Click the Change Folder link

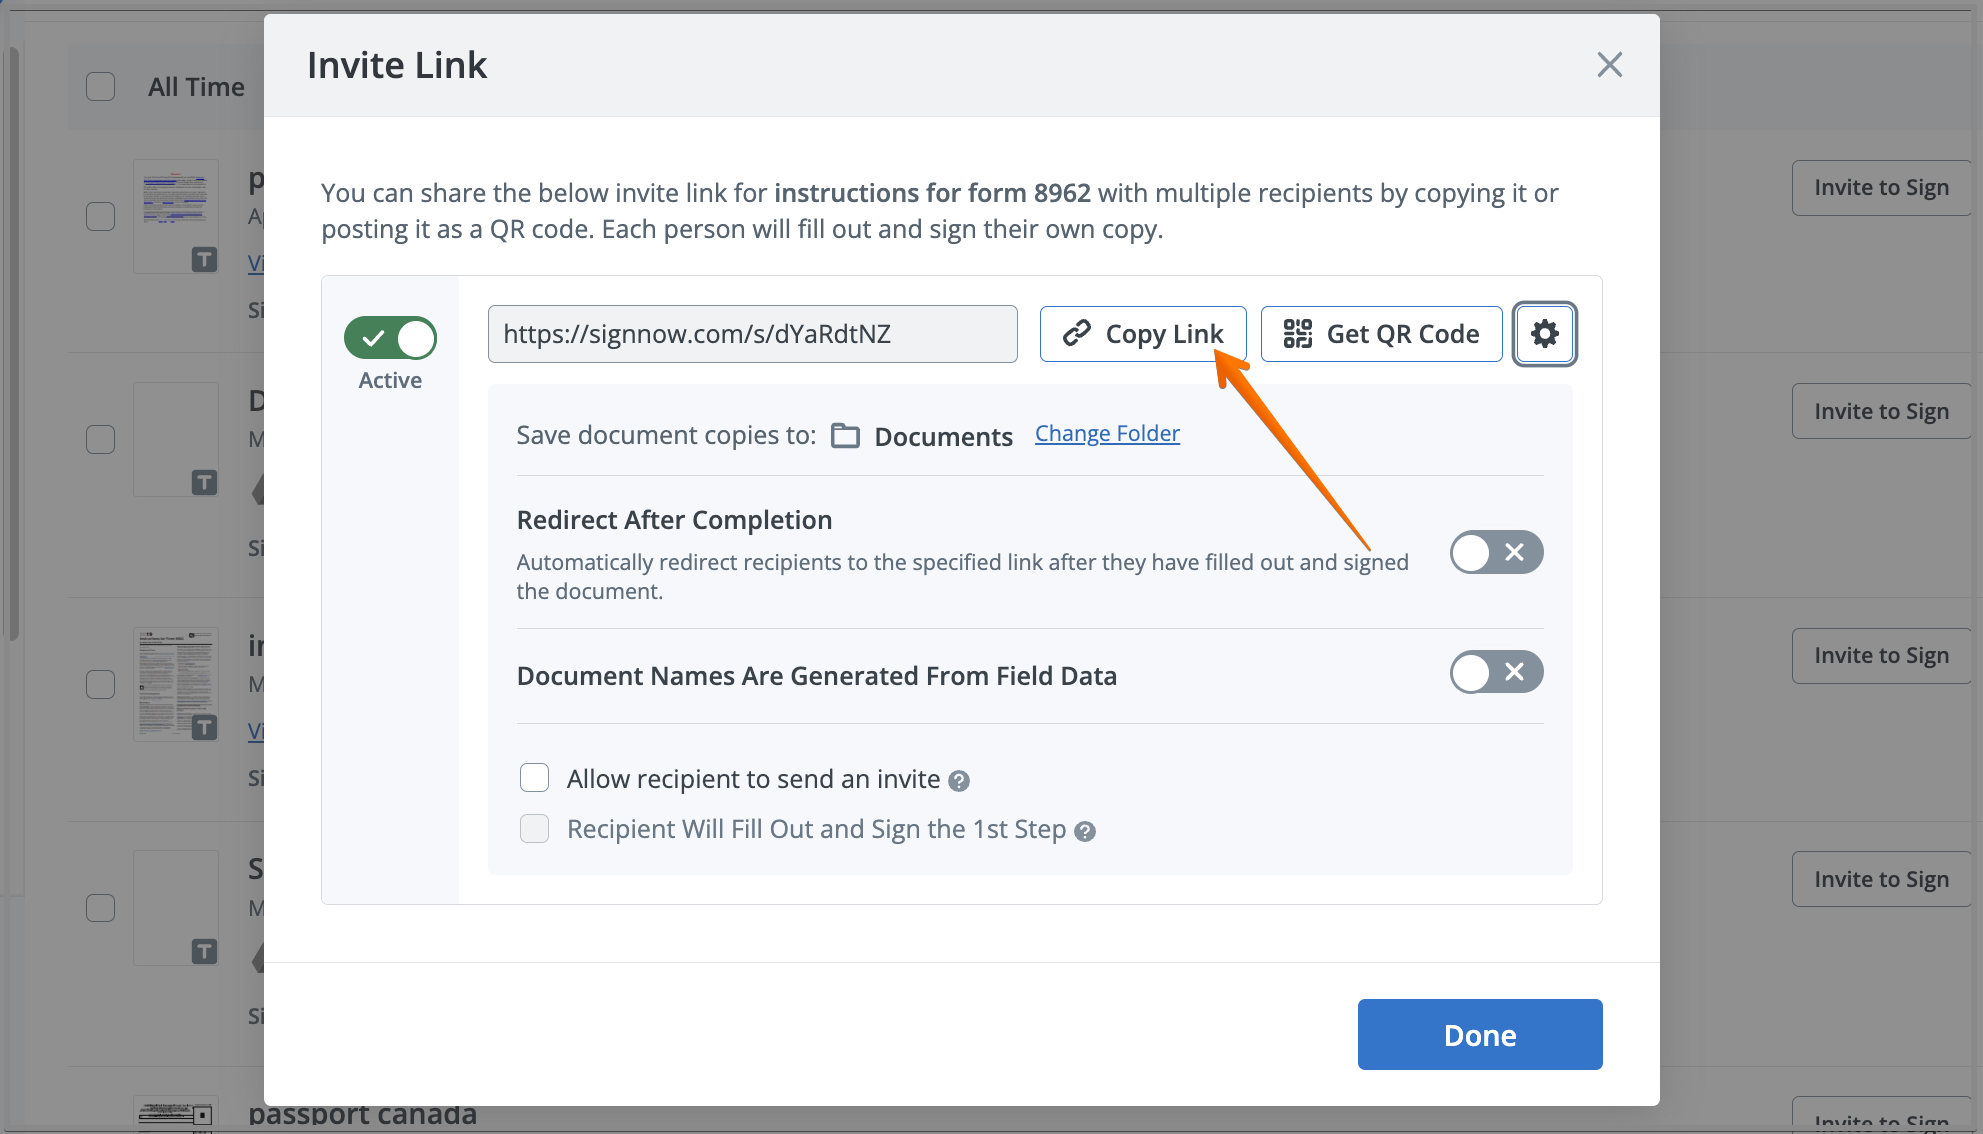coord(1107,434)
